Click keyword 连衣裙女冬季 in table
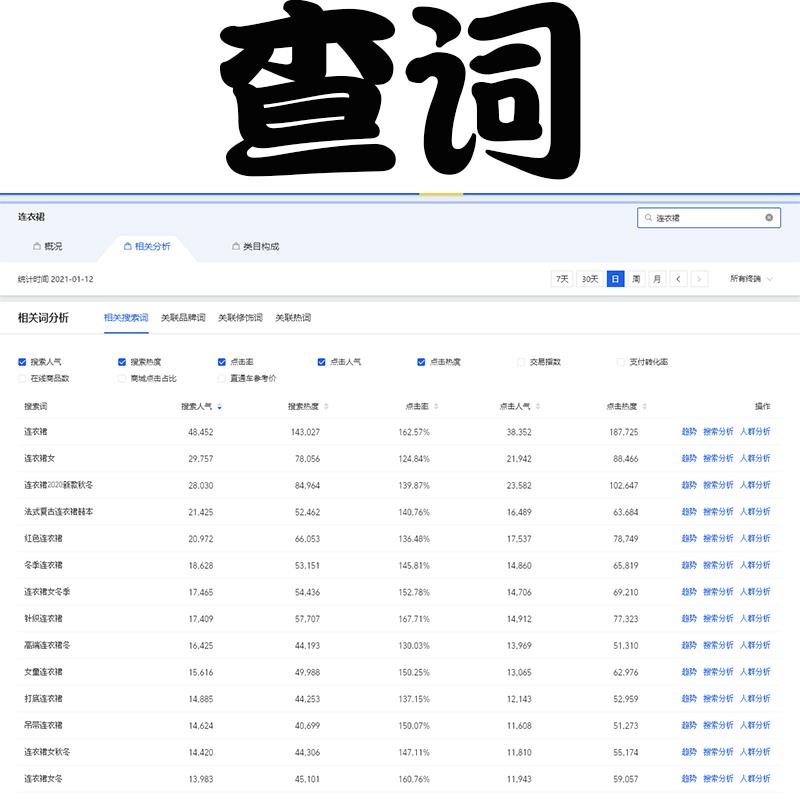Screen dimensions: 800x800 47,592
